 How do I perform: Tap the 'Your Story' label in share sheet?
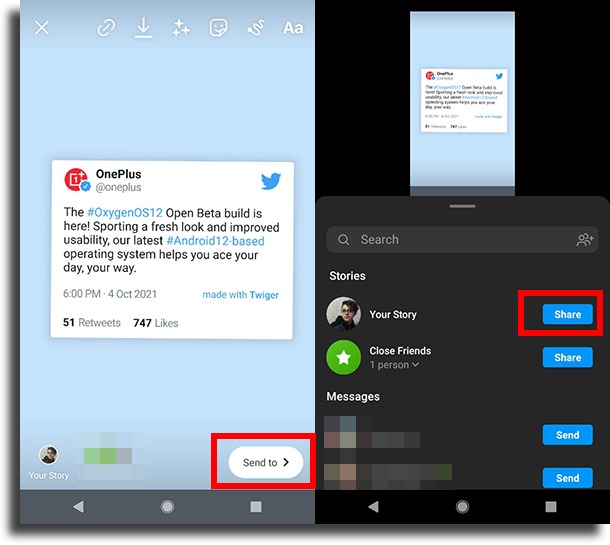tap(393, 314)
